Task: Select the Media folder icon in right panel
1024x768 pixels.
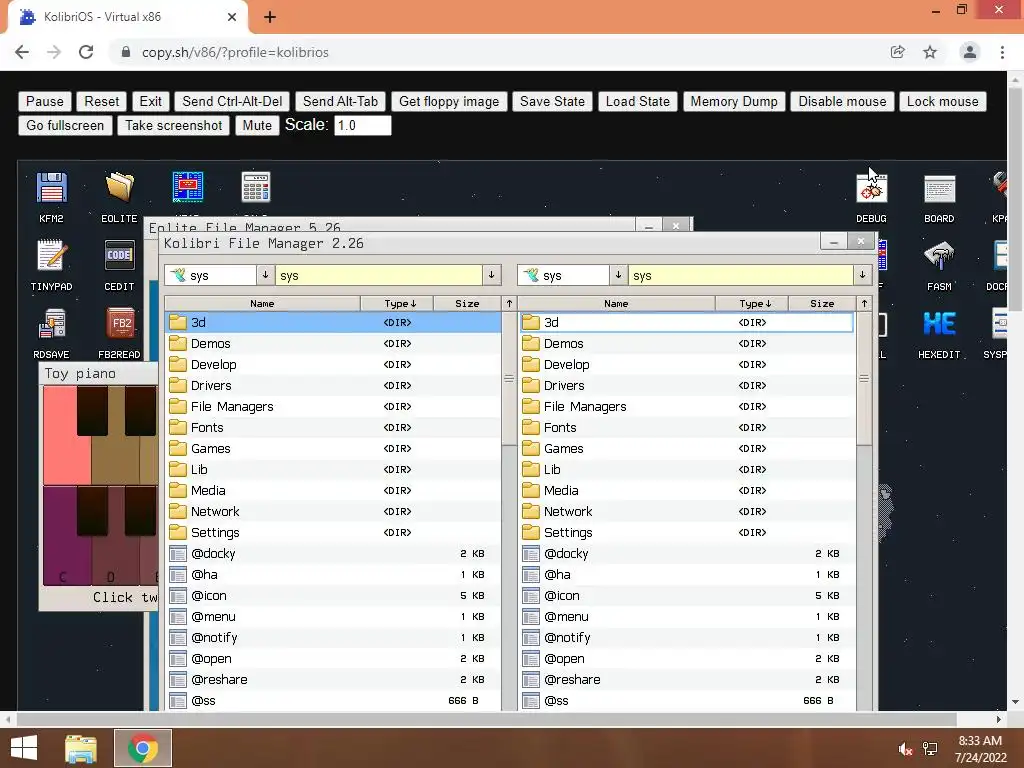Action: coord(531,490)
